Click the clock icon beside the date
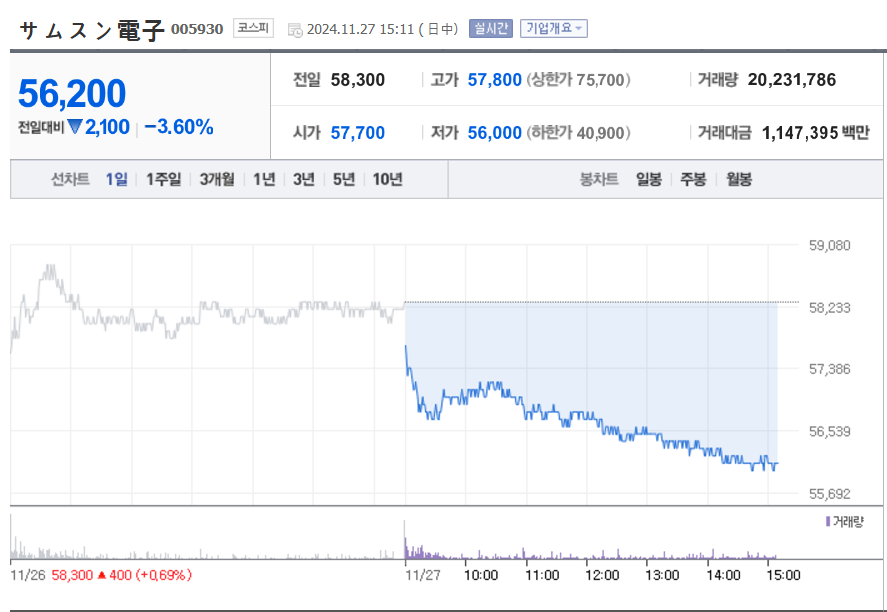The image size is (887, 612). click(295, 30)
